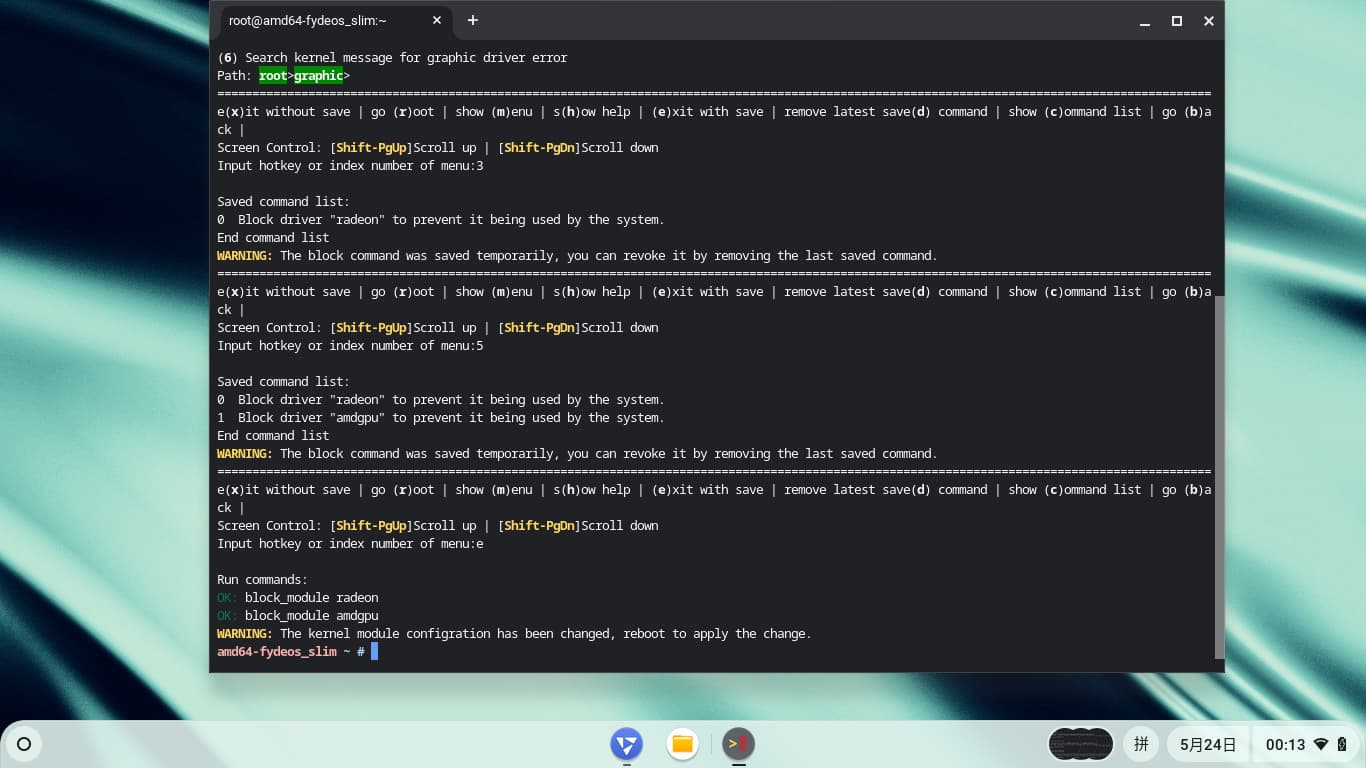Image resolution: width=1366 pixels, height=768 pixels.
Task: Click the 'amd64-fydeos_slim ~ #' prompt text
Action: point(291,652)
